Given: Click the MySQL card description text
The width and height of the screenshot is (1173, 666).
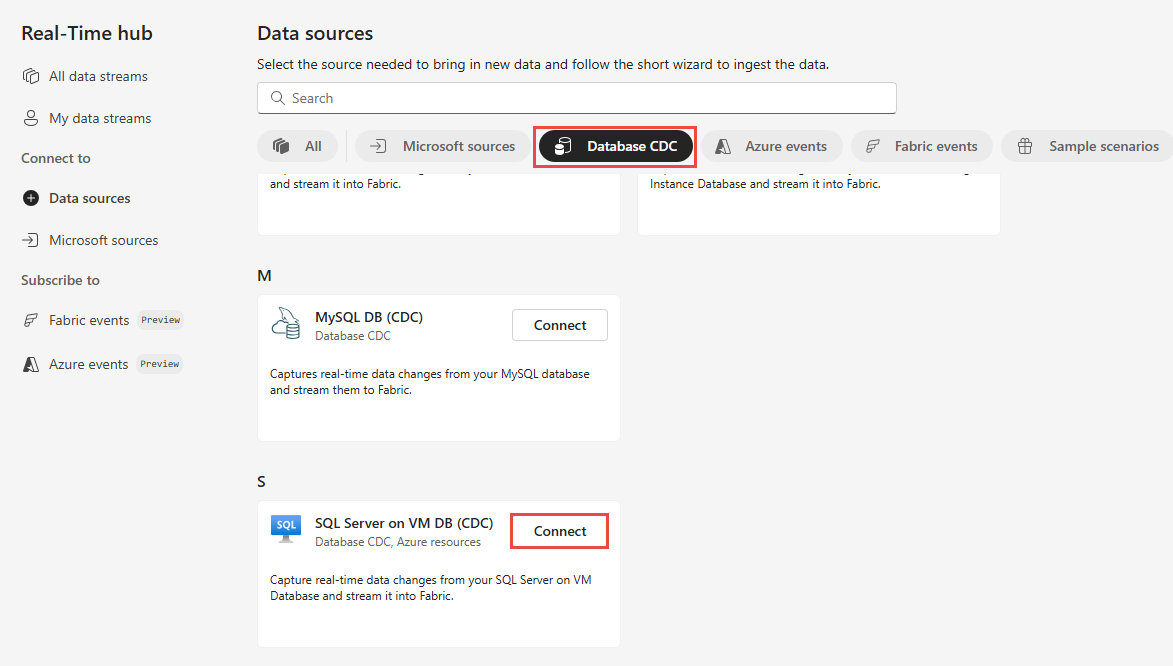Looking at the screenshot, I should point(429,382).
